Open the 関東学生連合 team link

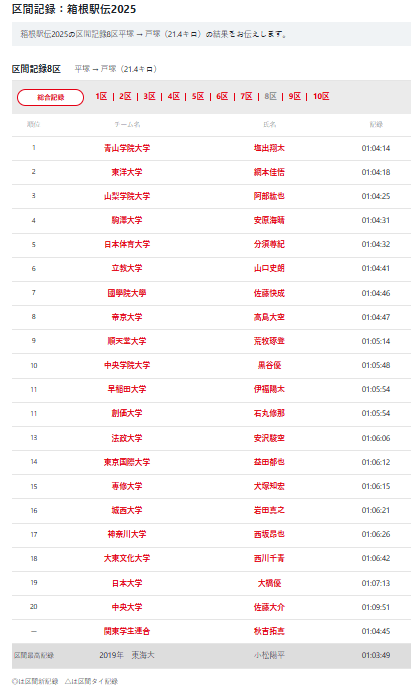(127, 631)
